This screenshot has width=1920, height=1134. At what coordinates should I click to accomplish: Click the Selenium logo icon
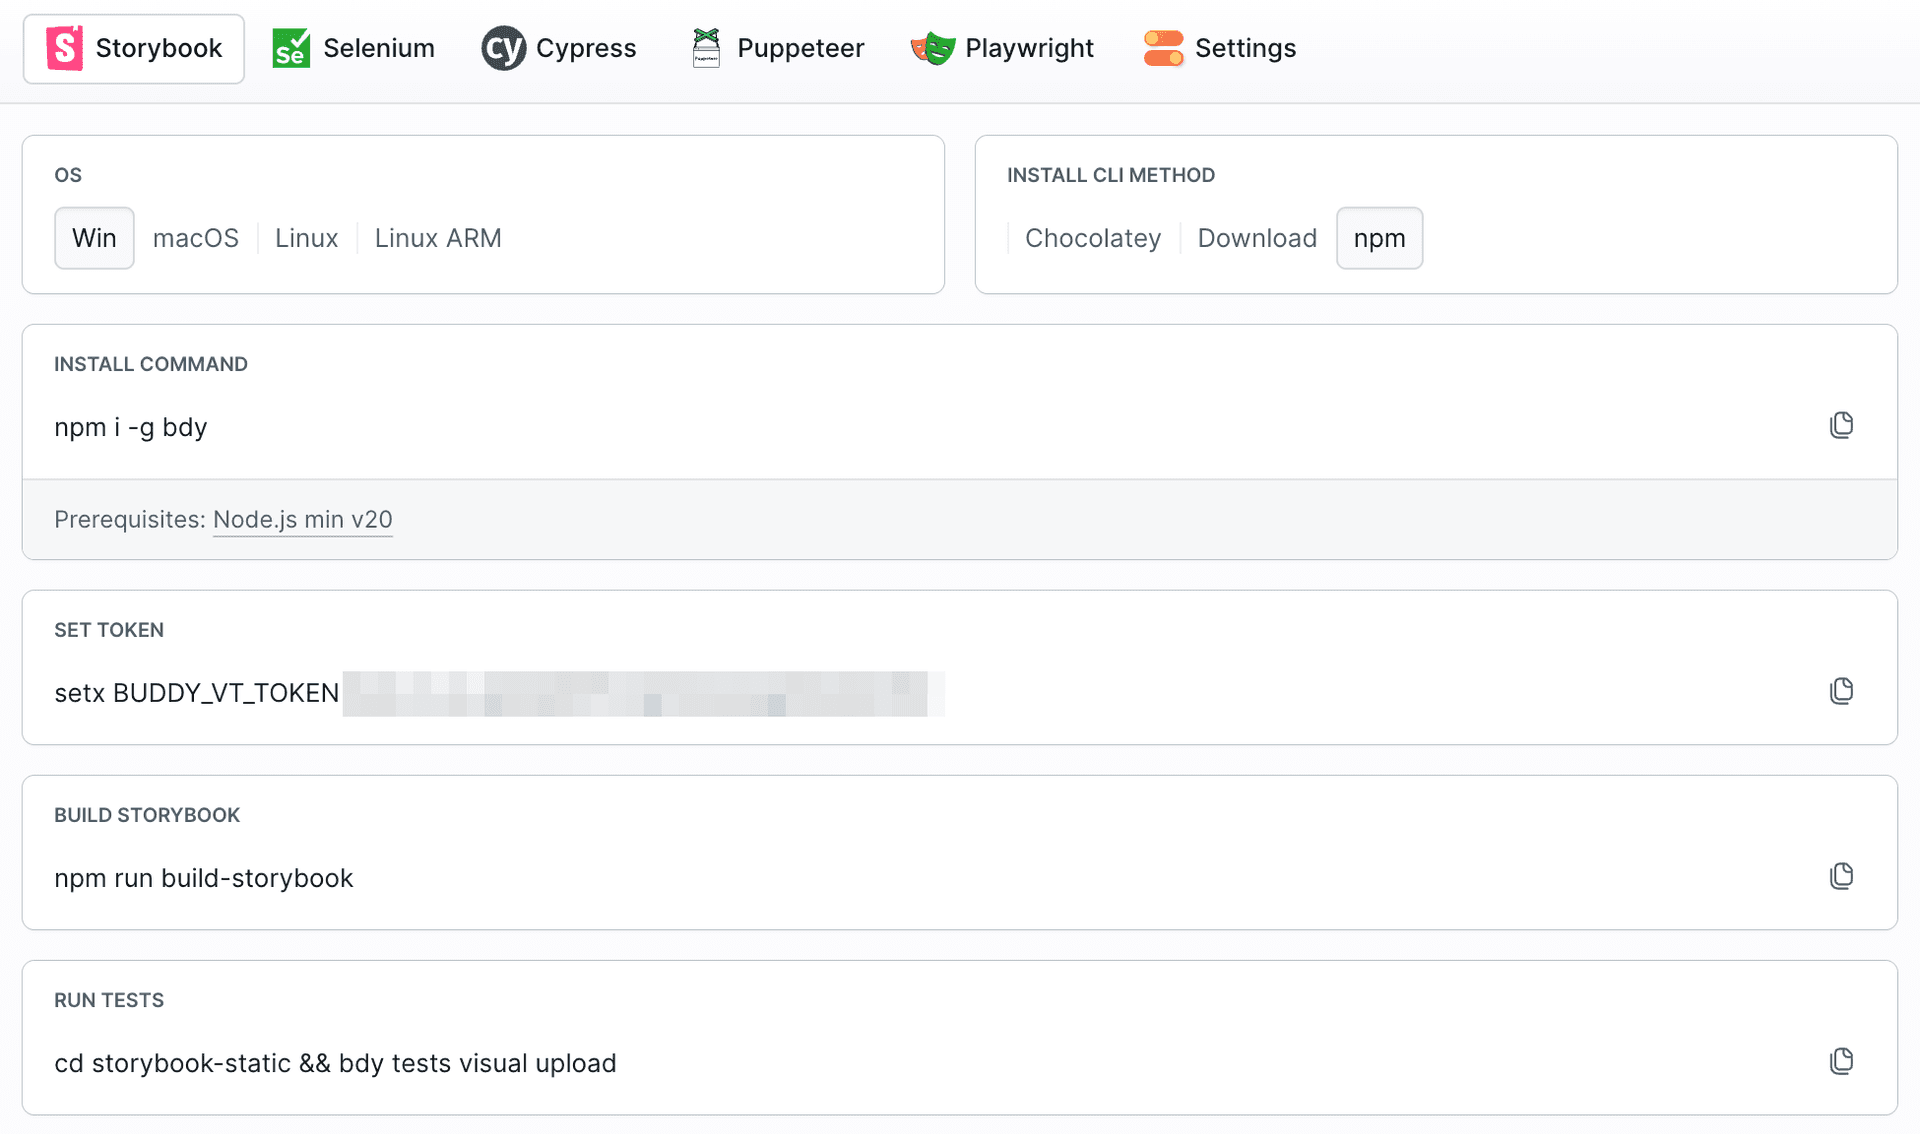pyautogui.click(x=291, y=48)
